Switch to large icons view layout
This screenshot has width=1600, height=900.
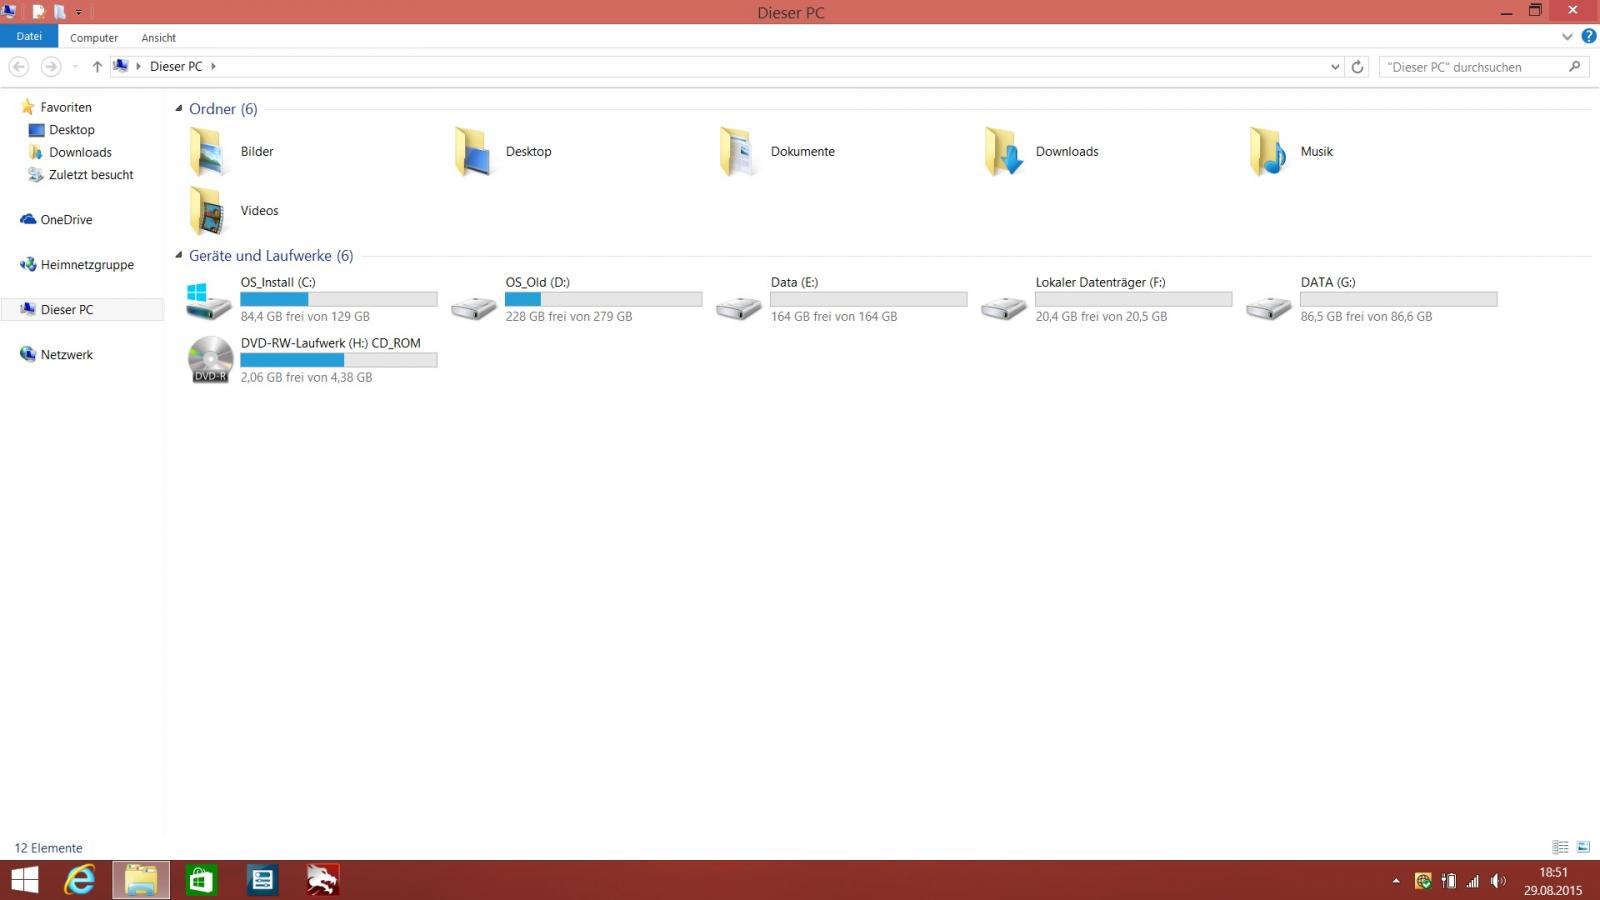click(x=1583, y=847)
